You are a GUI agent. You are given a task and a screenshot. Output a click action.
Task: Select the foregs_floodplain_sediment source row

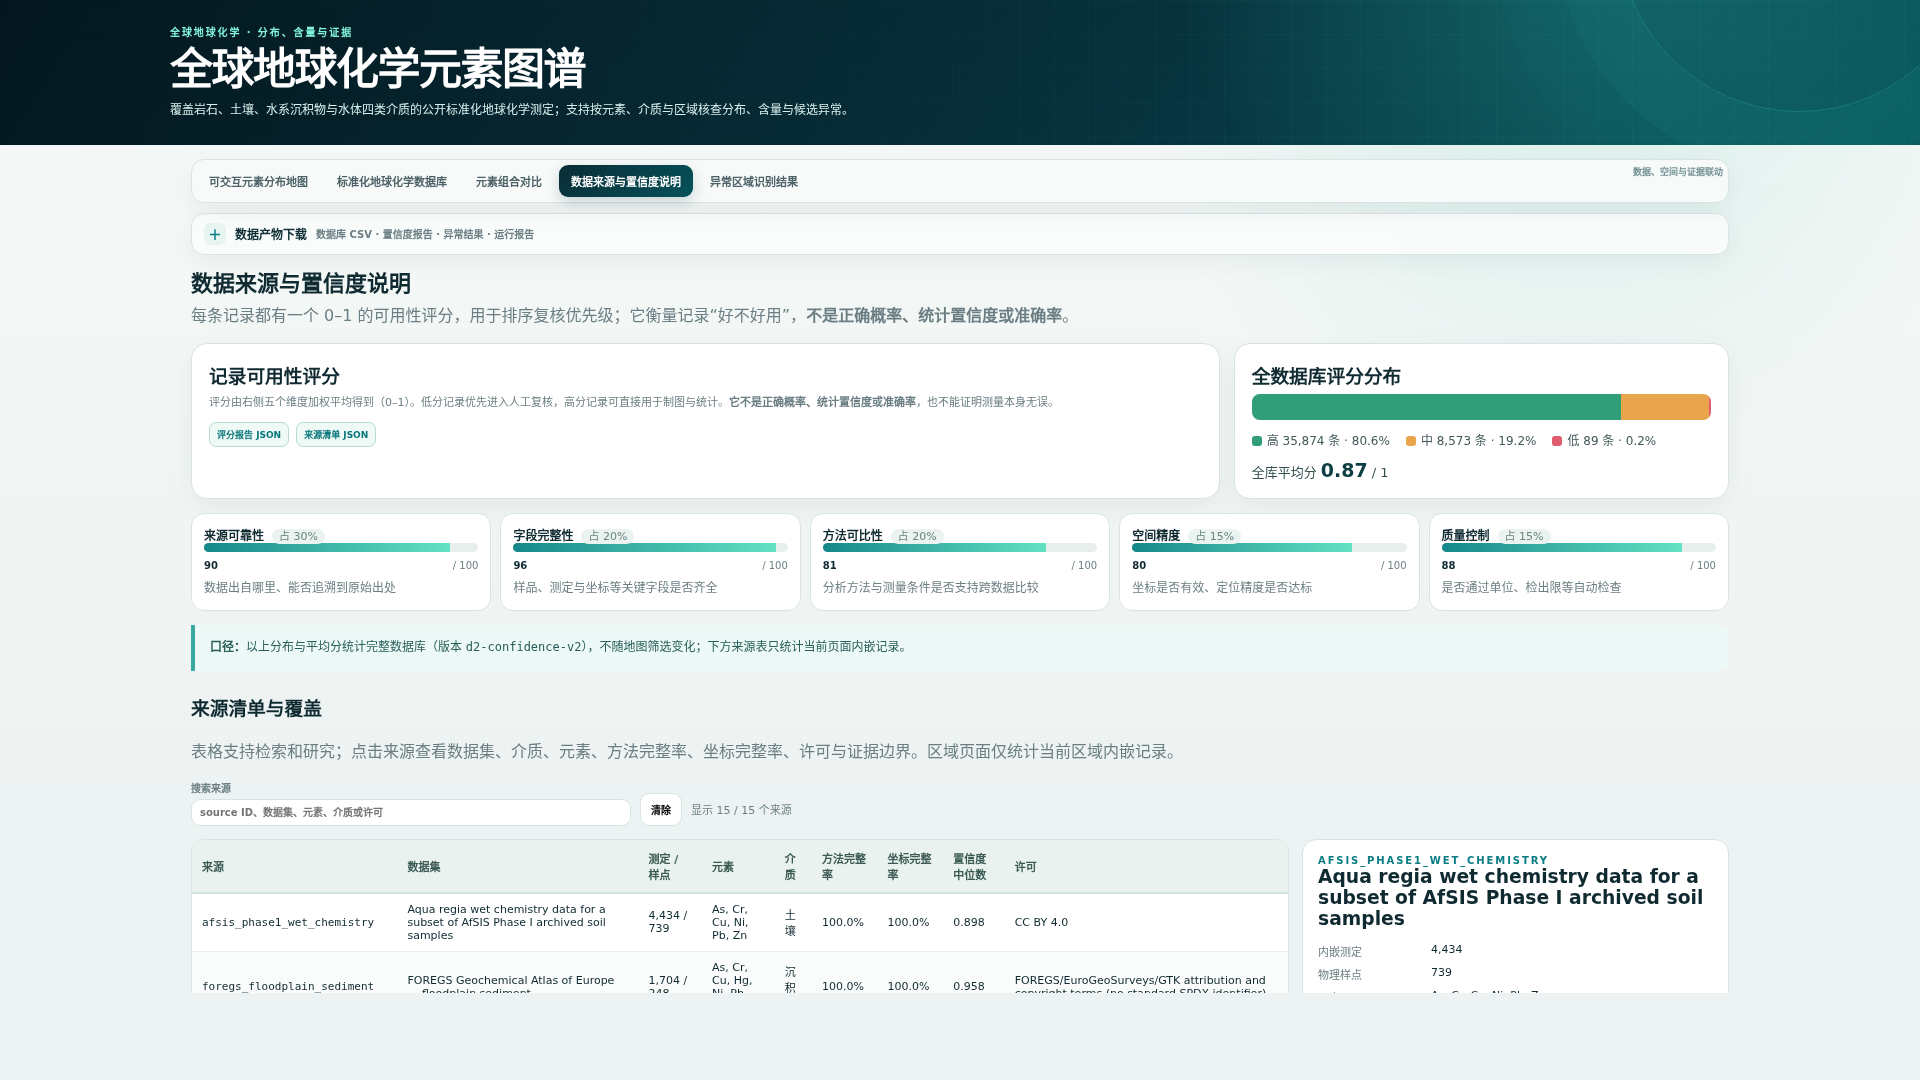pyautogui.click(x=740, y=975)
